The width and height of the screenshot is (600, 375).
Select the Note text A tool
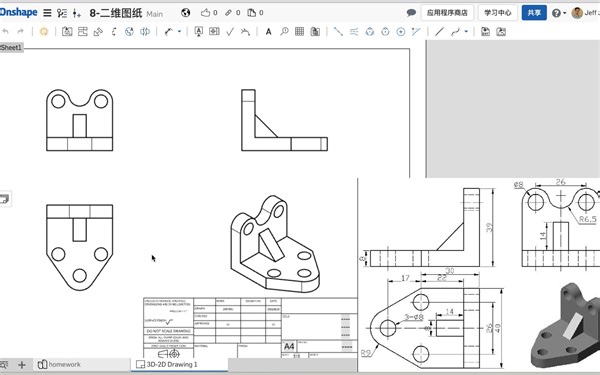(x=269, y=32)
